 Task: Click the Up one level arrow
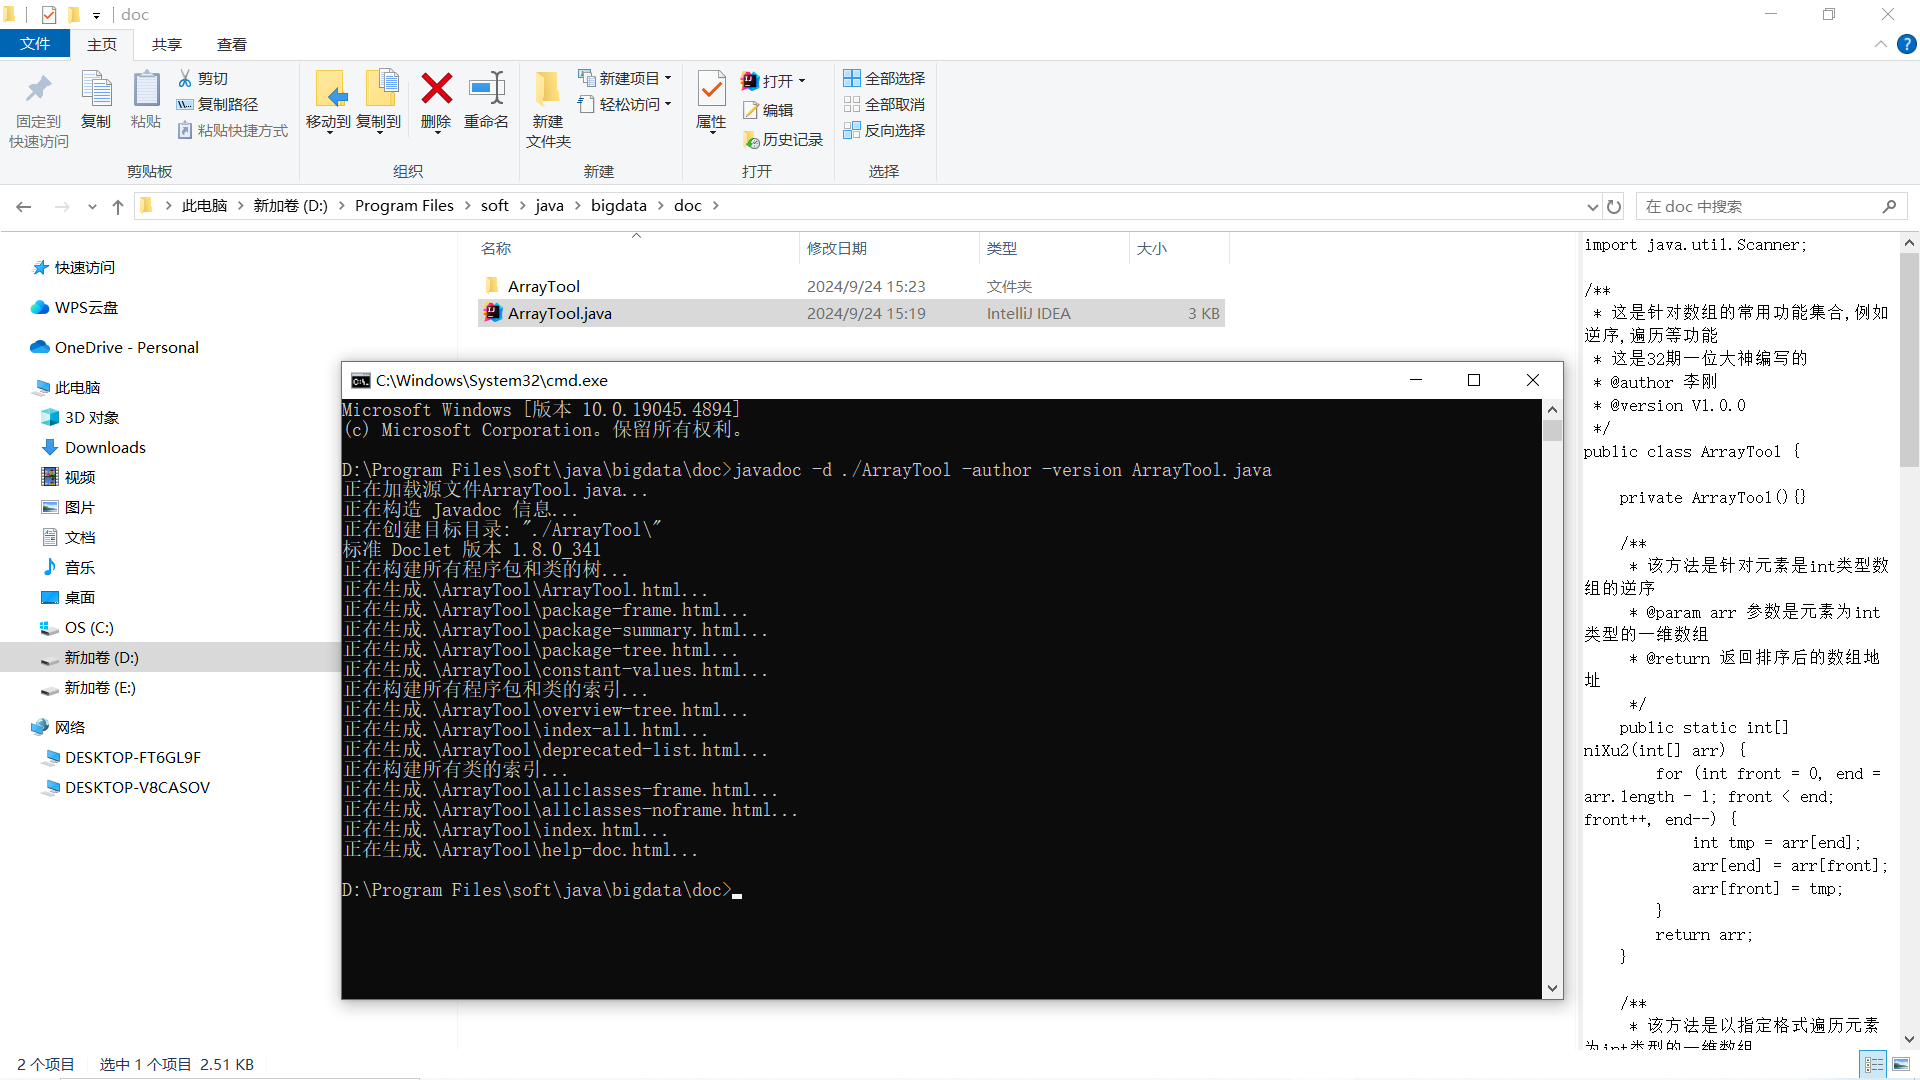tap(118, 207)
